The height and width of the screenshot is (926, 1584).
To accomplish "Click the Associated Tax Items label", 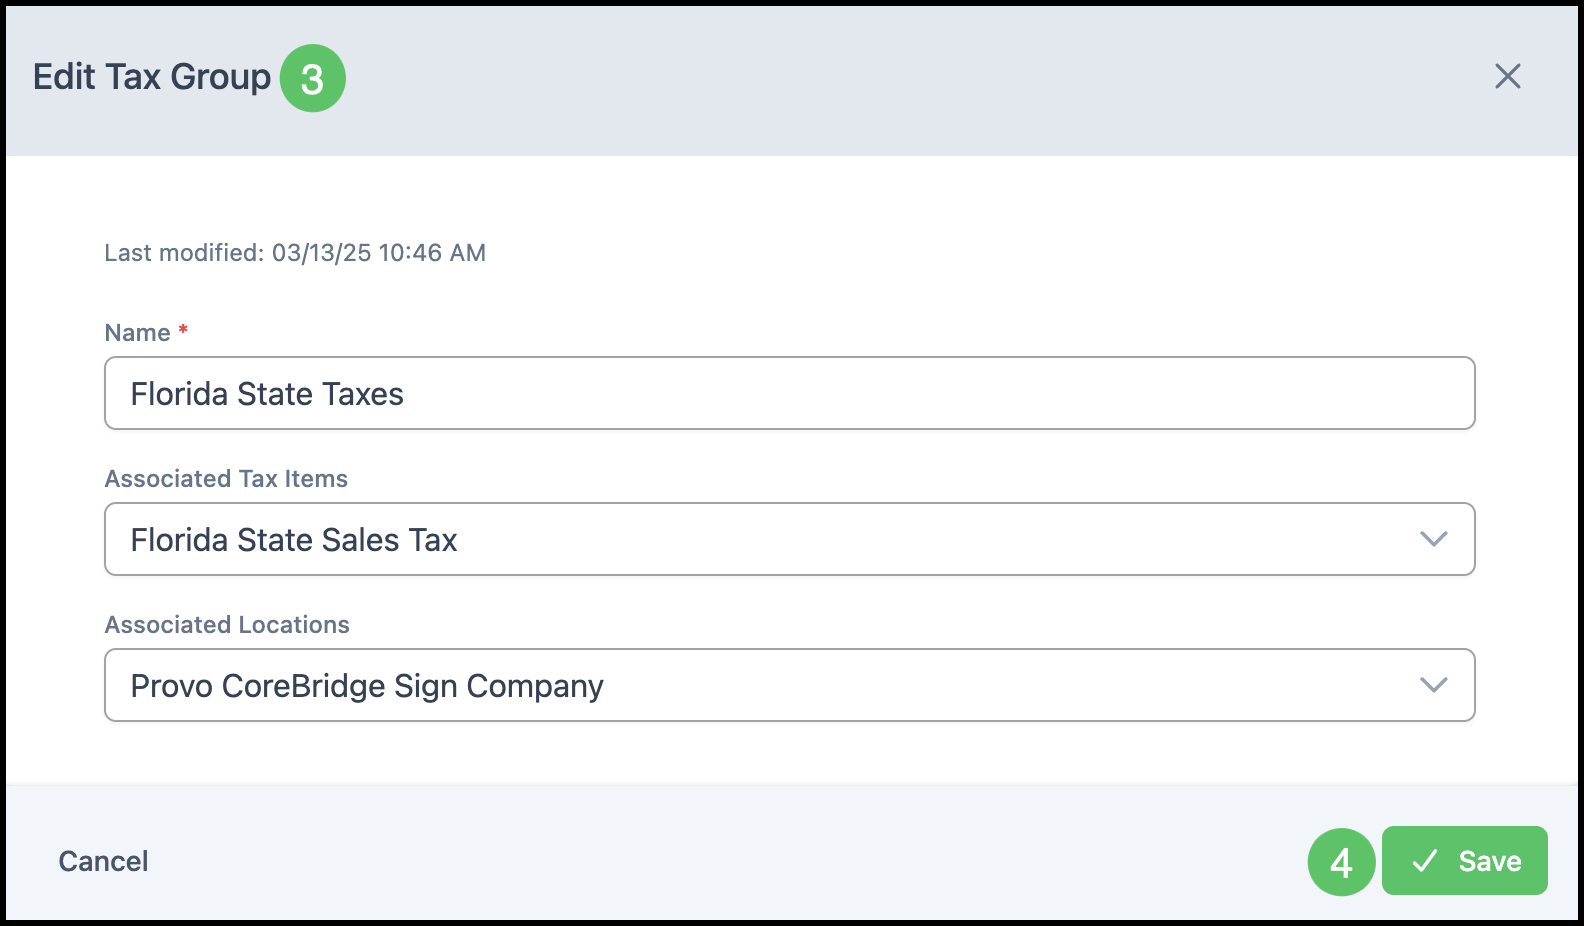I will [x=226, y=479].
